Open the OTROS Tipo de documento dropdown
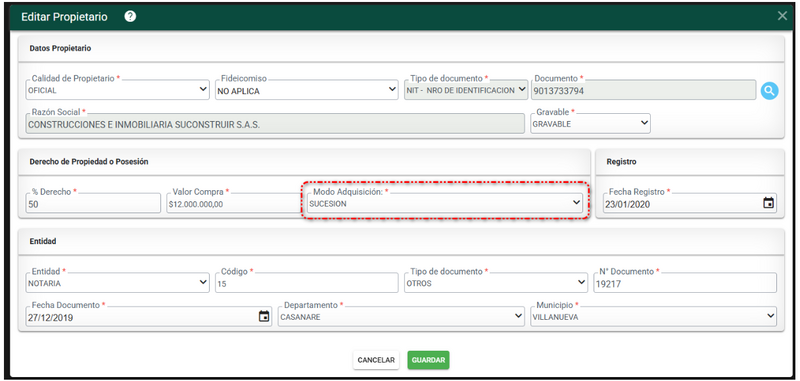 pos(496,283)
